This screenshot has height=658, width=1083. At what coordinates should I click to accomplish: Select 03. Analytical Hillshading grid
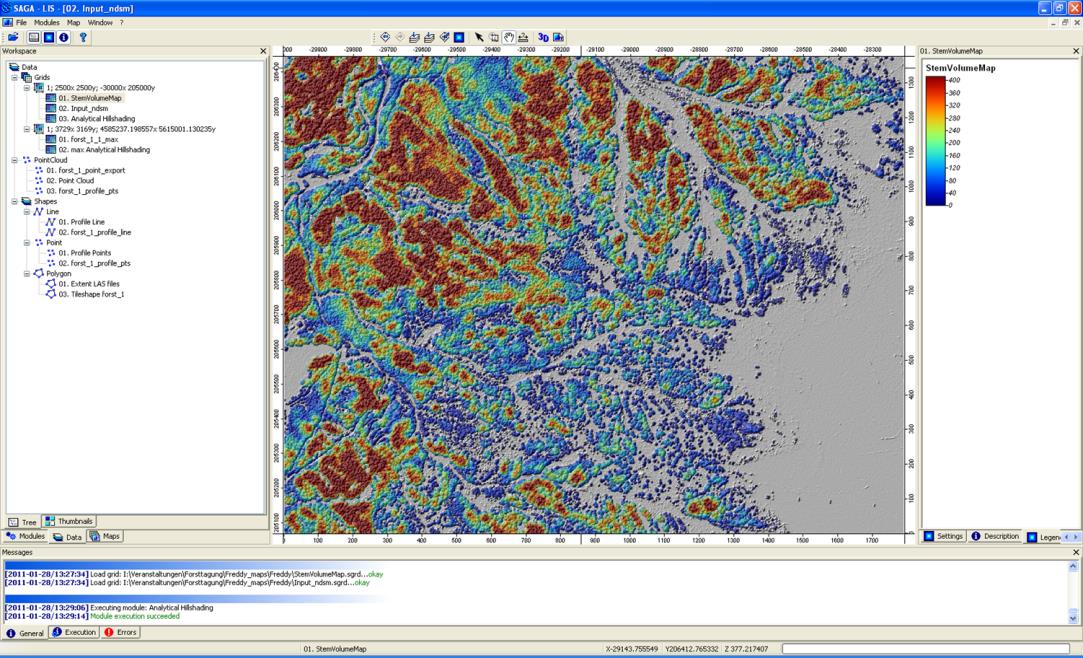[97, 119]
